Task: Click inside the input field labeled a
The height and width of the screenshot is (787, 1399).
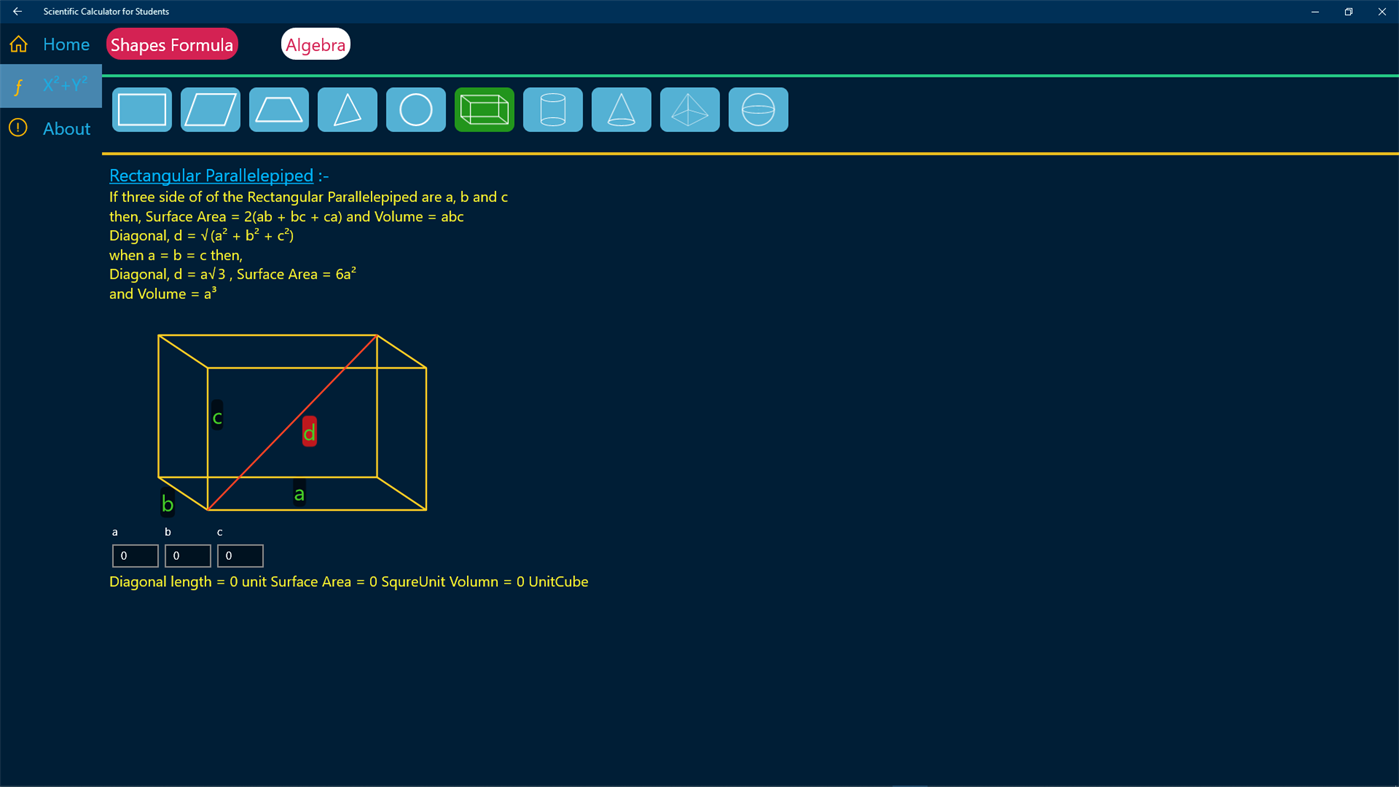Action: pos(134,555)
